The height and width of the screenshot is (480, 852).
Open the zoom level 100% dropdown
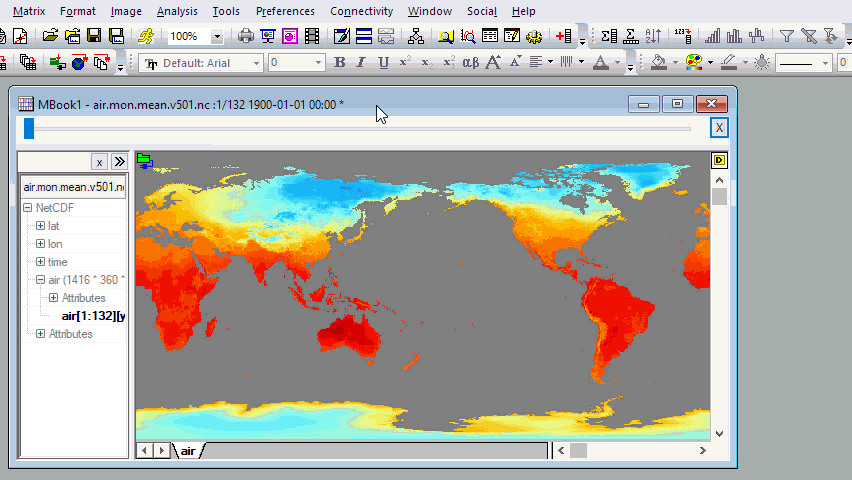pyautogui.click(x=217, y=37)
